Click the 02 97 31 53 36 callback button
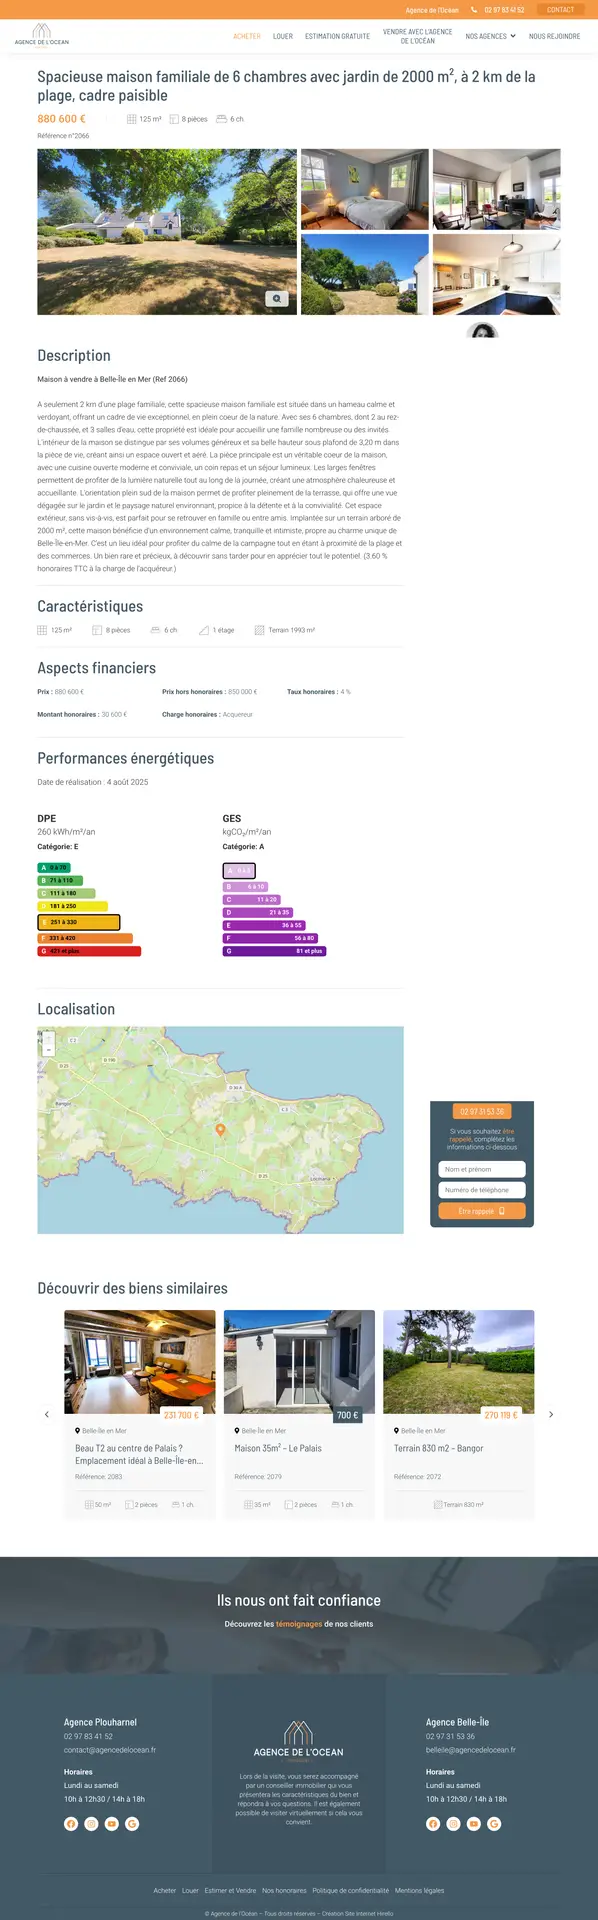The height and width of the screenshot is (1920, 598). [482, 1111]
